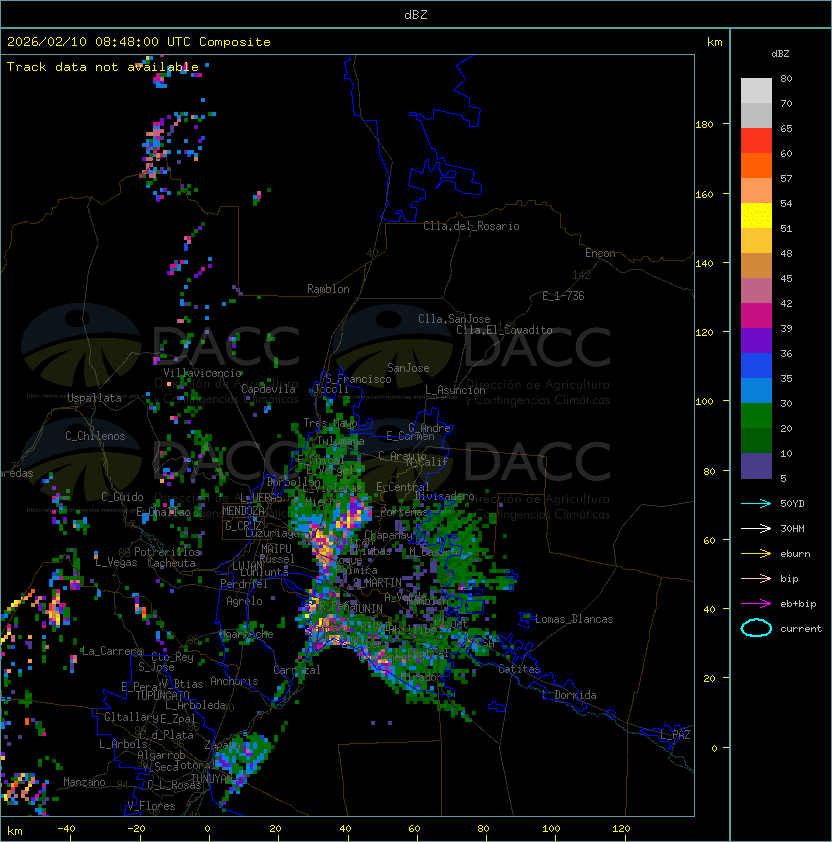Click the 'km' label at the bottom-left corner
Screen dimensions: 832x842
(x=15, y=831)
